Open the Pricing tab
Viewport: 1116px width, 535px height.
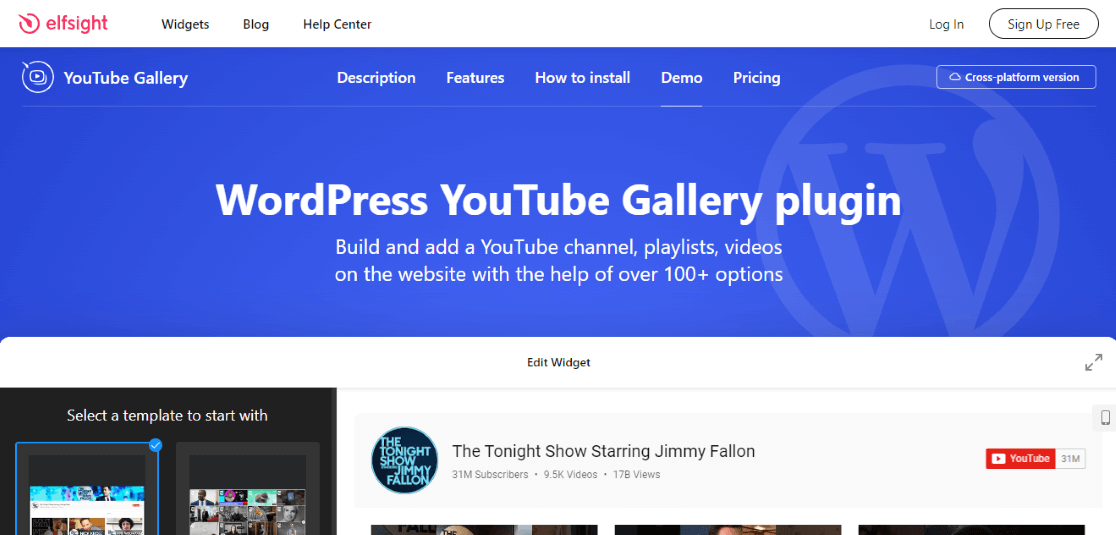tap(757, 78)
